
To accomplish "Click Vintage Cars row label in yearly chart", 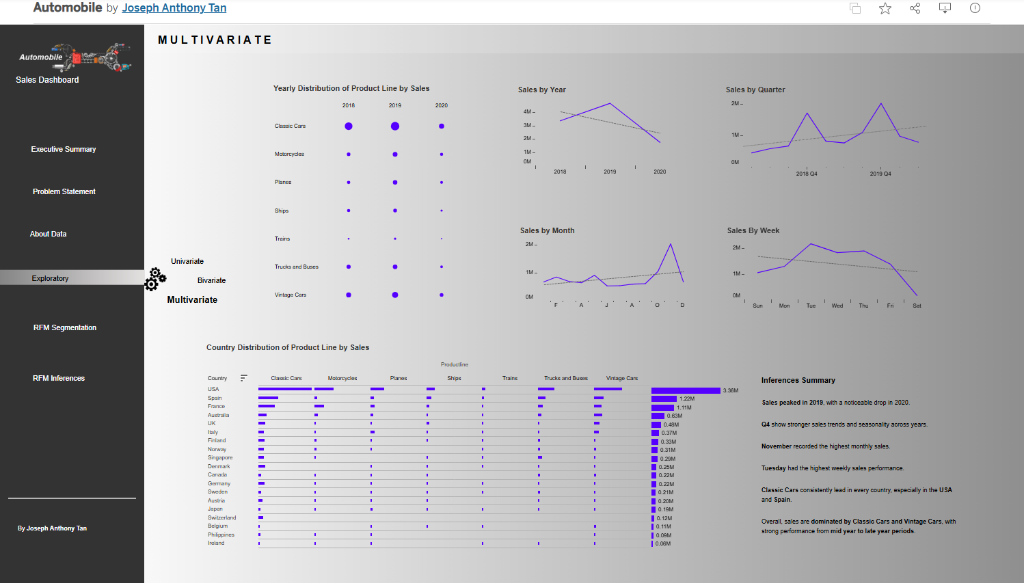I will [x=290, y=295].
